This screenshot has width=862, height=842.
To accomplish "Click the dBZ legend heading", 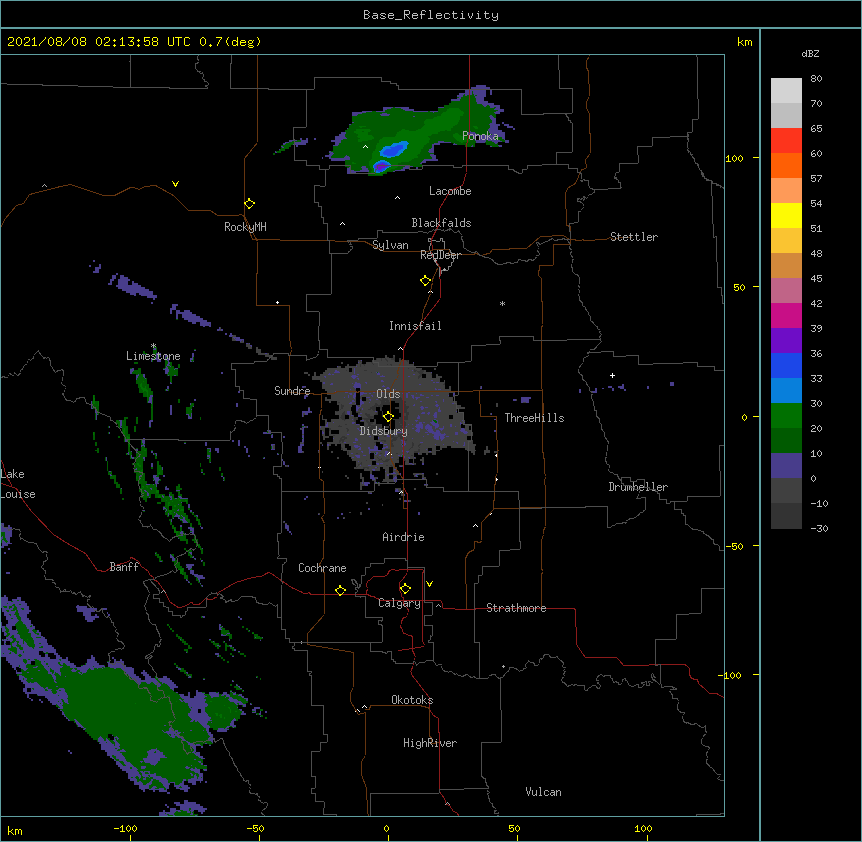I will 810,54.
